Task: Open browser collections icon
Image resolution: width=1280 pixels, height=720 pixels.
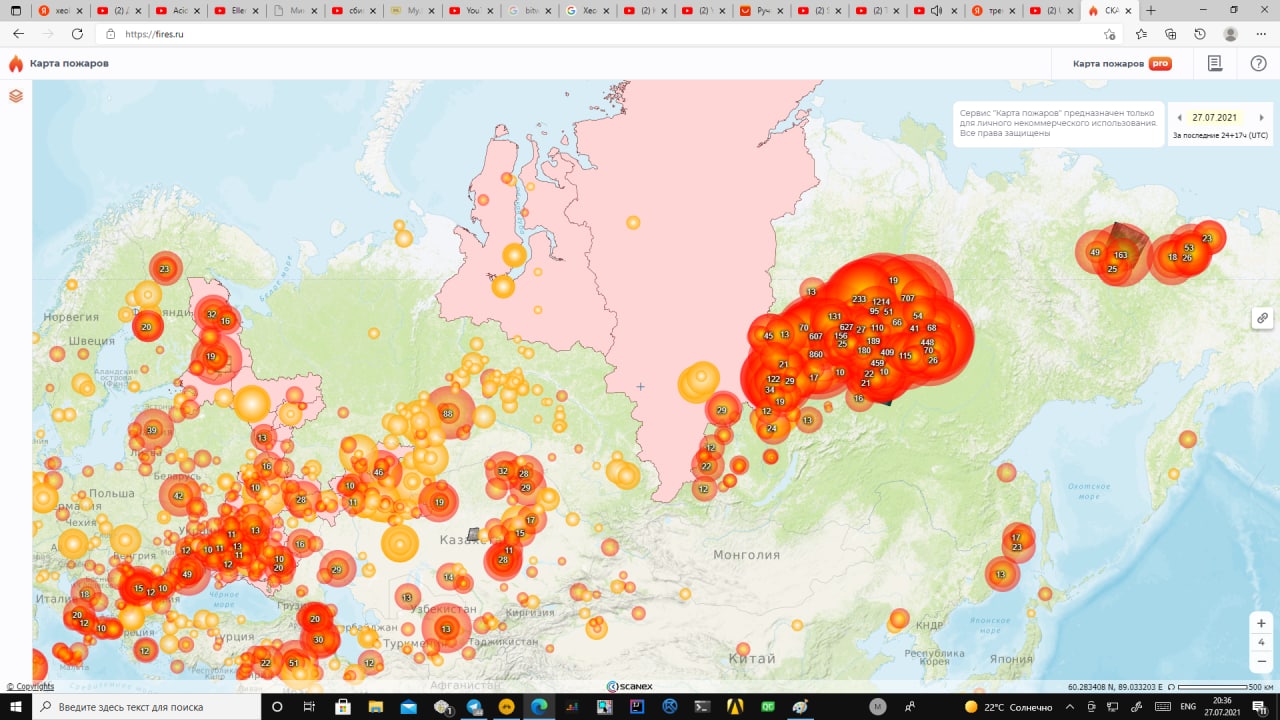Action: tap(1171, 33)
